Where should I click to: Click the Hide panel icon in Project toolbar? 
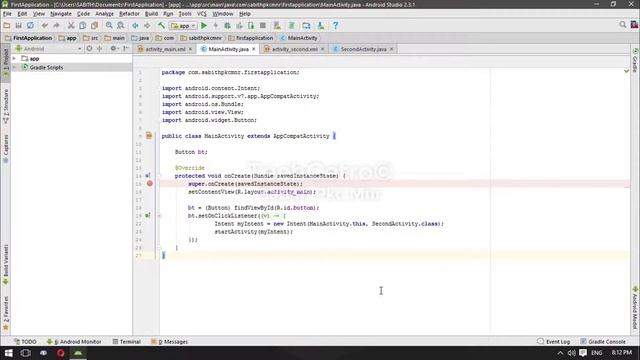[126, 49]
